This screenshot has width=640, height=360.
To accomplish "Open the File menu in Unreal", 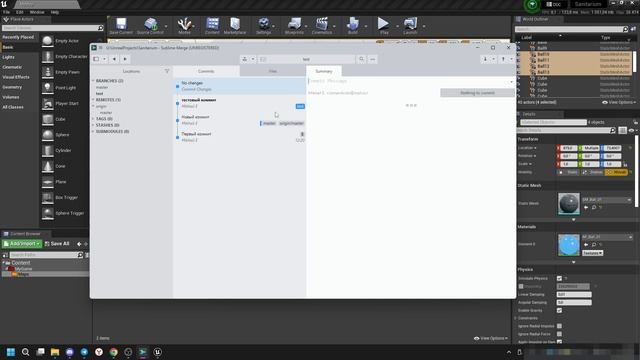I will tap(7, 12).
